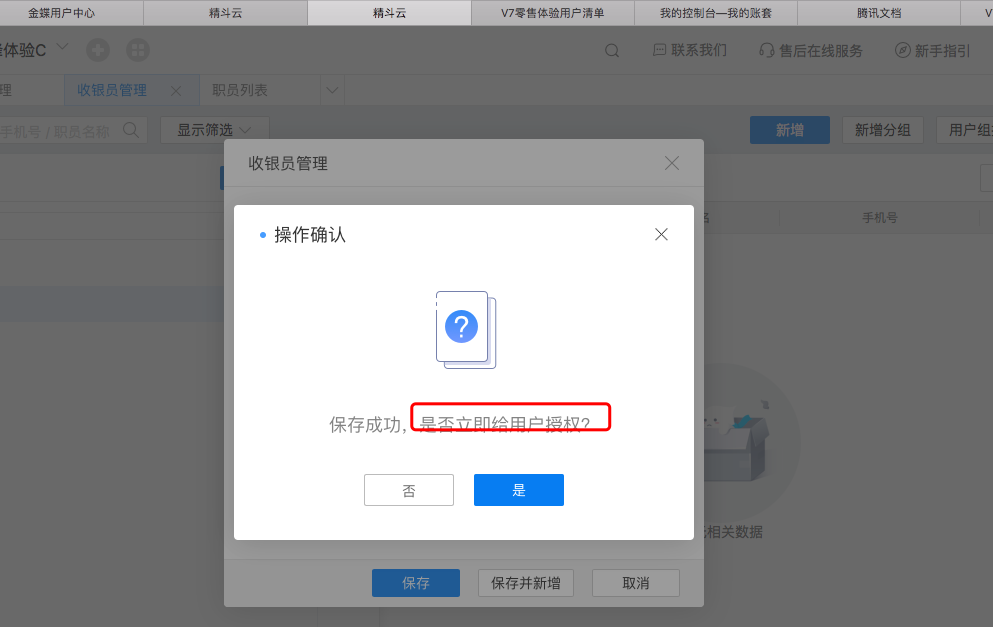Click 是 to authorize user now

click(519, 490)
